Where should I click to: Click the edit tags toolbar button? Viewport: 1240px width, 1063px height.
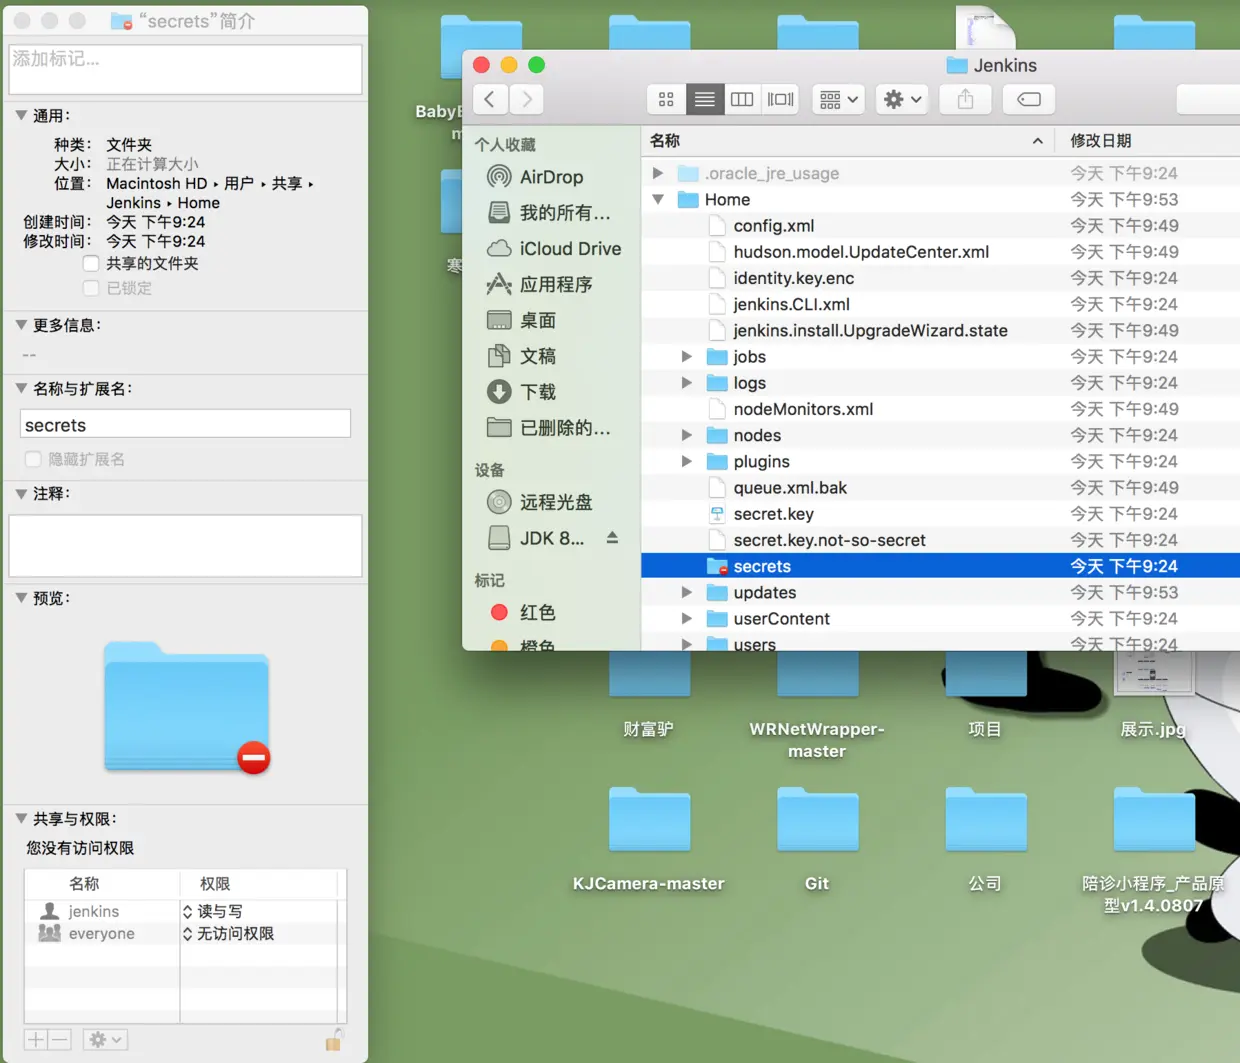[1028, 99]
